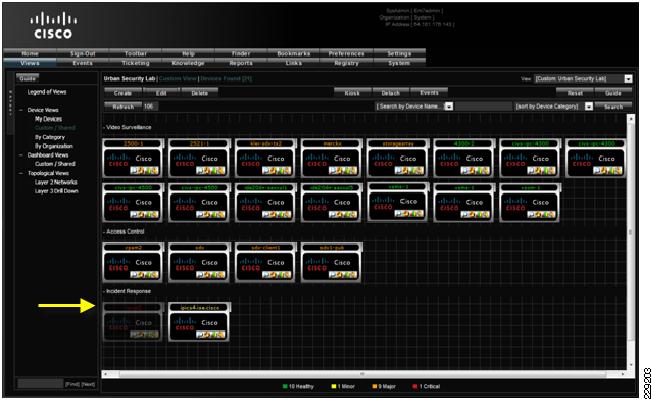Click the green 10 Healthy status indicator
Screen dimensions: 652x400
tap(298, 386)
